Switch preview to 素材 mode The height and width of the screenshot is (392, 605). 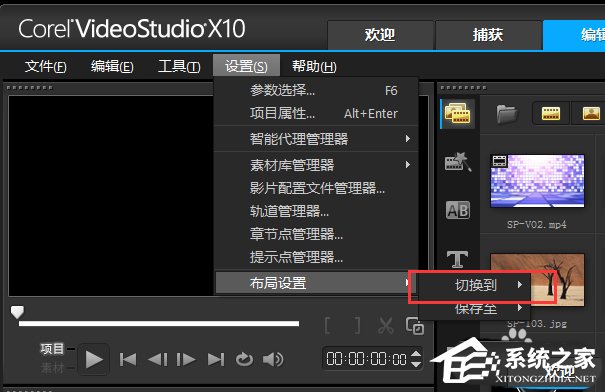coord(52,368)
